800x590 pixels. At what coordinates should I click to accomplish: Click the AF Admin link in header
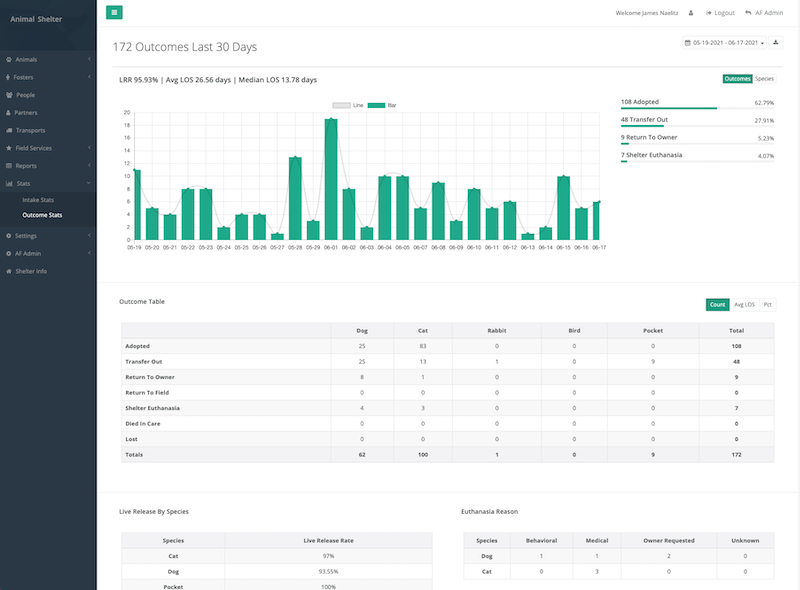[x=764, y=13]
